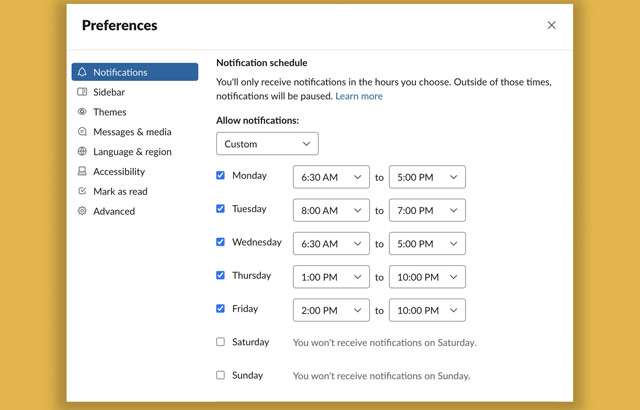The width and height of the screenshot is (640, 410).
Task: Click the Mark as read icon
Action: 82,191
